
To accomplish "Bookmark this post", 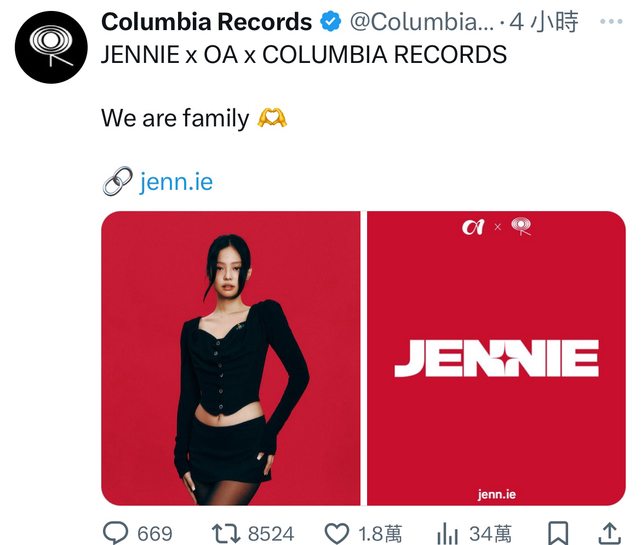I will pos(558,533).
